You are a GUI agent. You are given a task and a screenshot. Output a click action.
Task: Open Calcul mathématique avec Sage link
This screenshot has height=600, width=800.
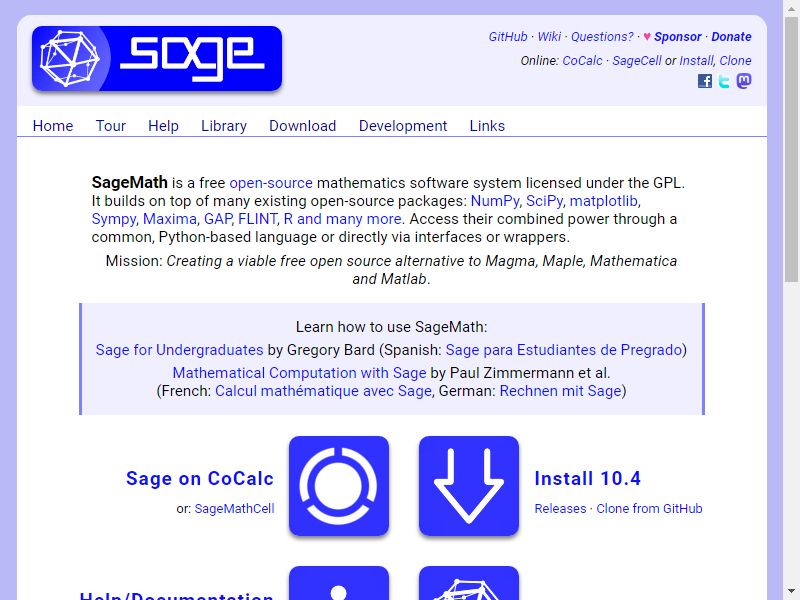click(323, 391)
